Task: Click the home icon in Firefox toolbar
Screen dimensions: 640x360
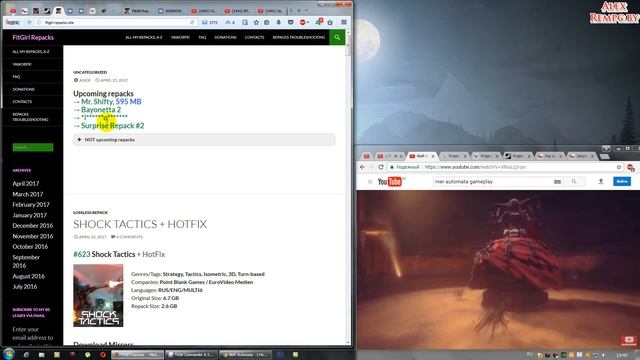Action: (x=330, y=22)
